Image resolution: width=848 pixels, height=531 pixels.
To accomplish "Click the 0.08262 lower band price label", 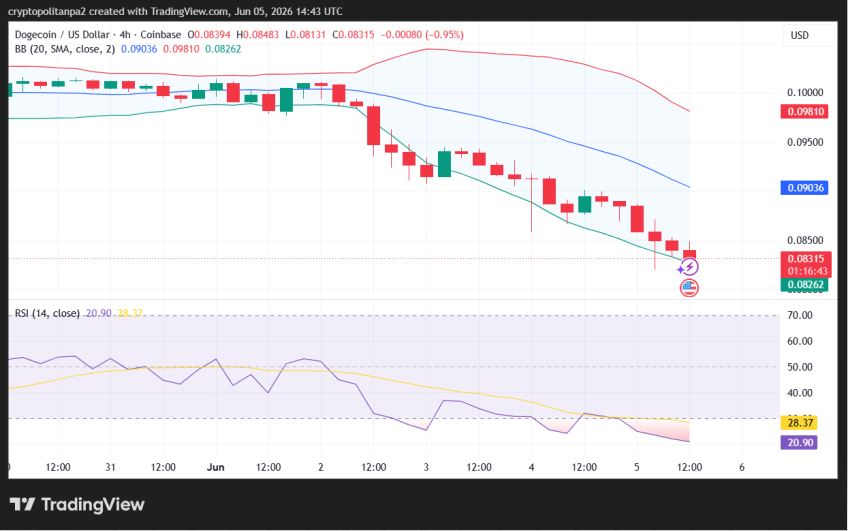I will point(805,285).
